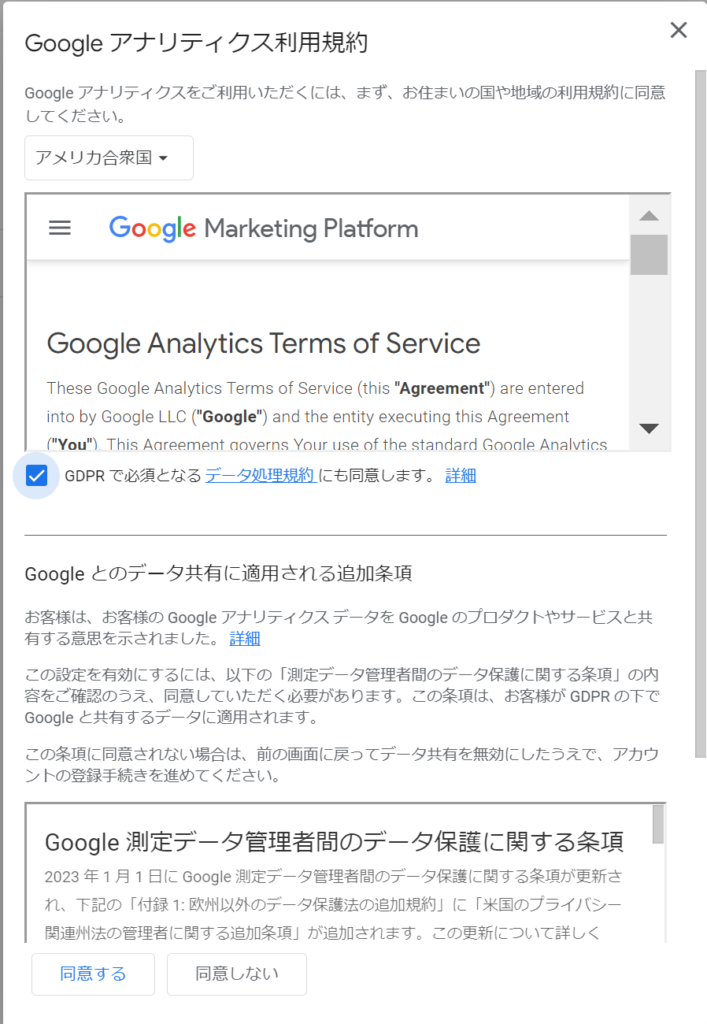Click the データ保護条項 box scrollbar thumb
Screen dimensions: 707x1024
pos(658,824)
